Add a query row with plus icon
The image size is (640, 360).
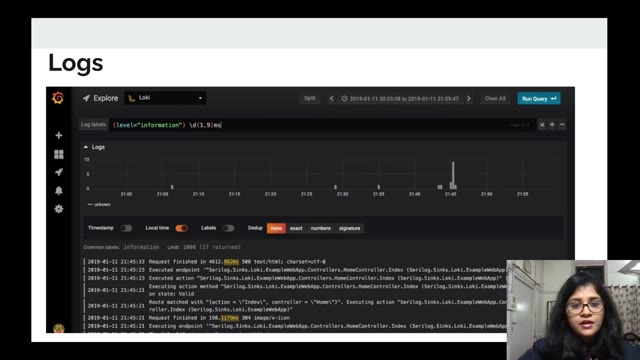point(552,125)
